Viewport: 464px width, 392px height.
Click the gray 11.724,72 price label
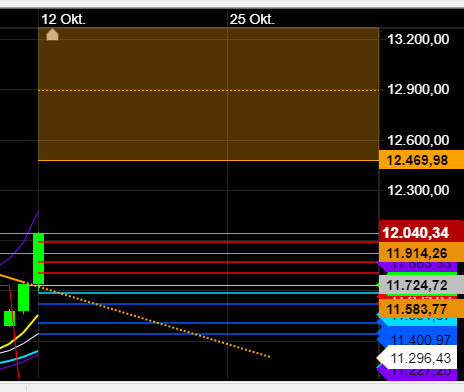point(421,285)
